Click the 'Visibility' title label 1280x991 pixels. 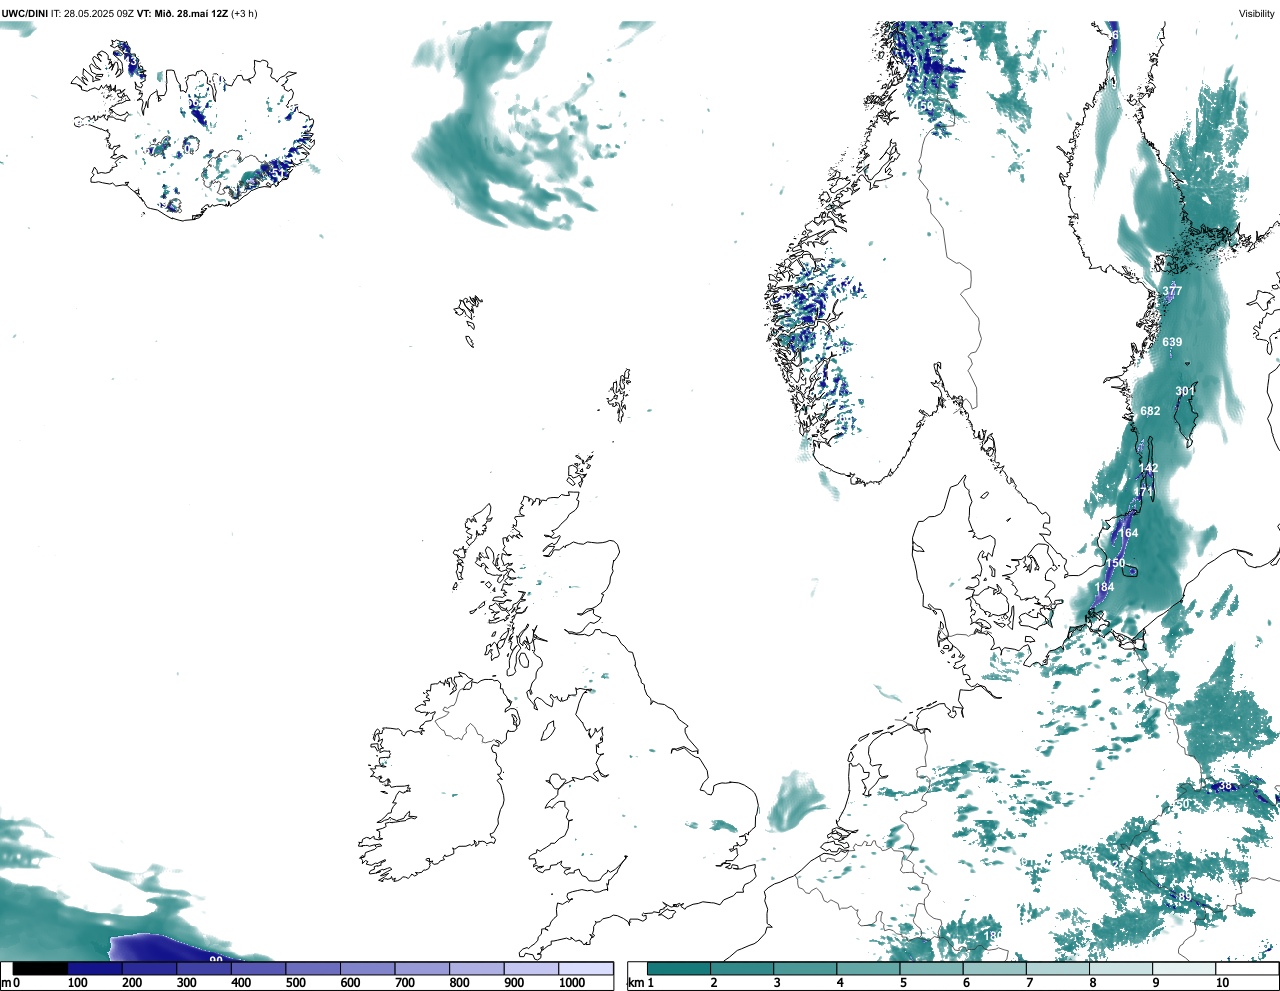1257,13
